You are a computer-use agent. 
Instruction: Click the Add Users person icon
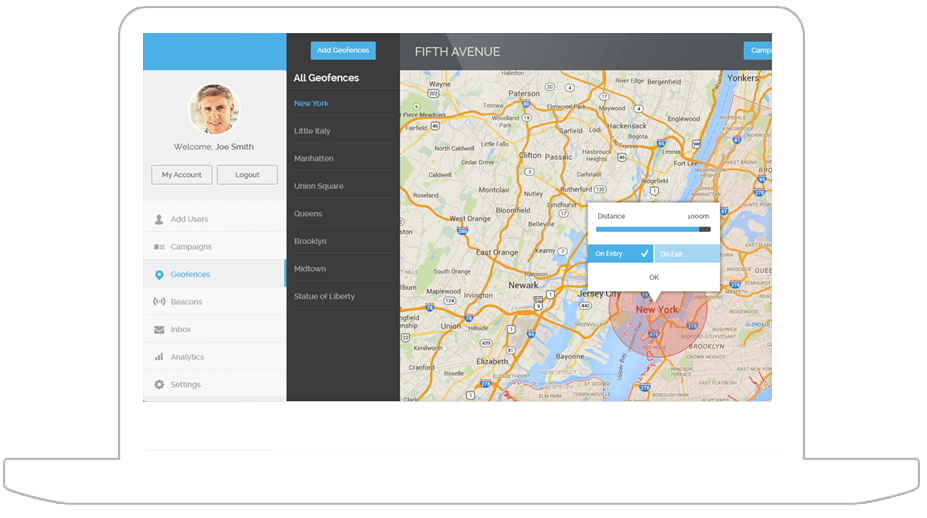point(158,219)
